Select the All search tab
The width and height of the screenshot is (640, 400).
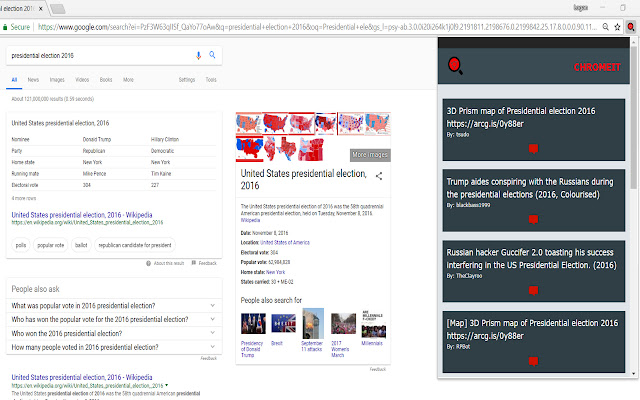(x=14, y=80)
